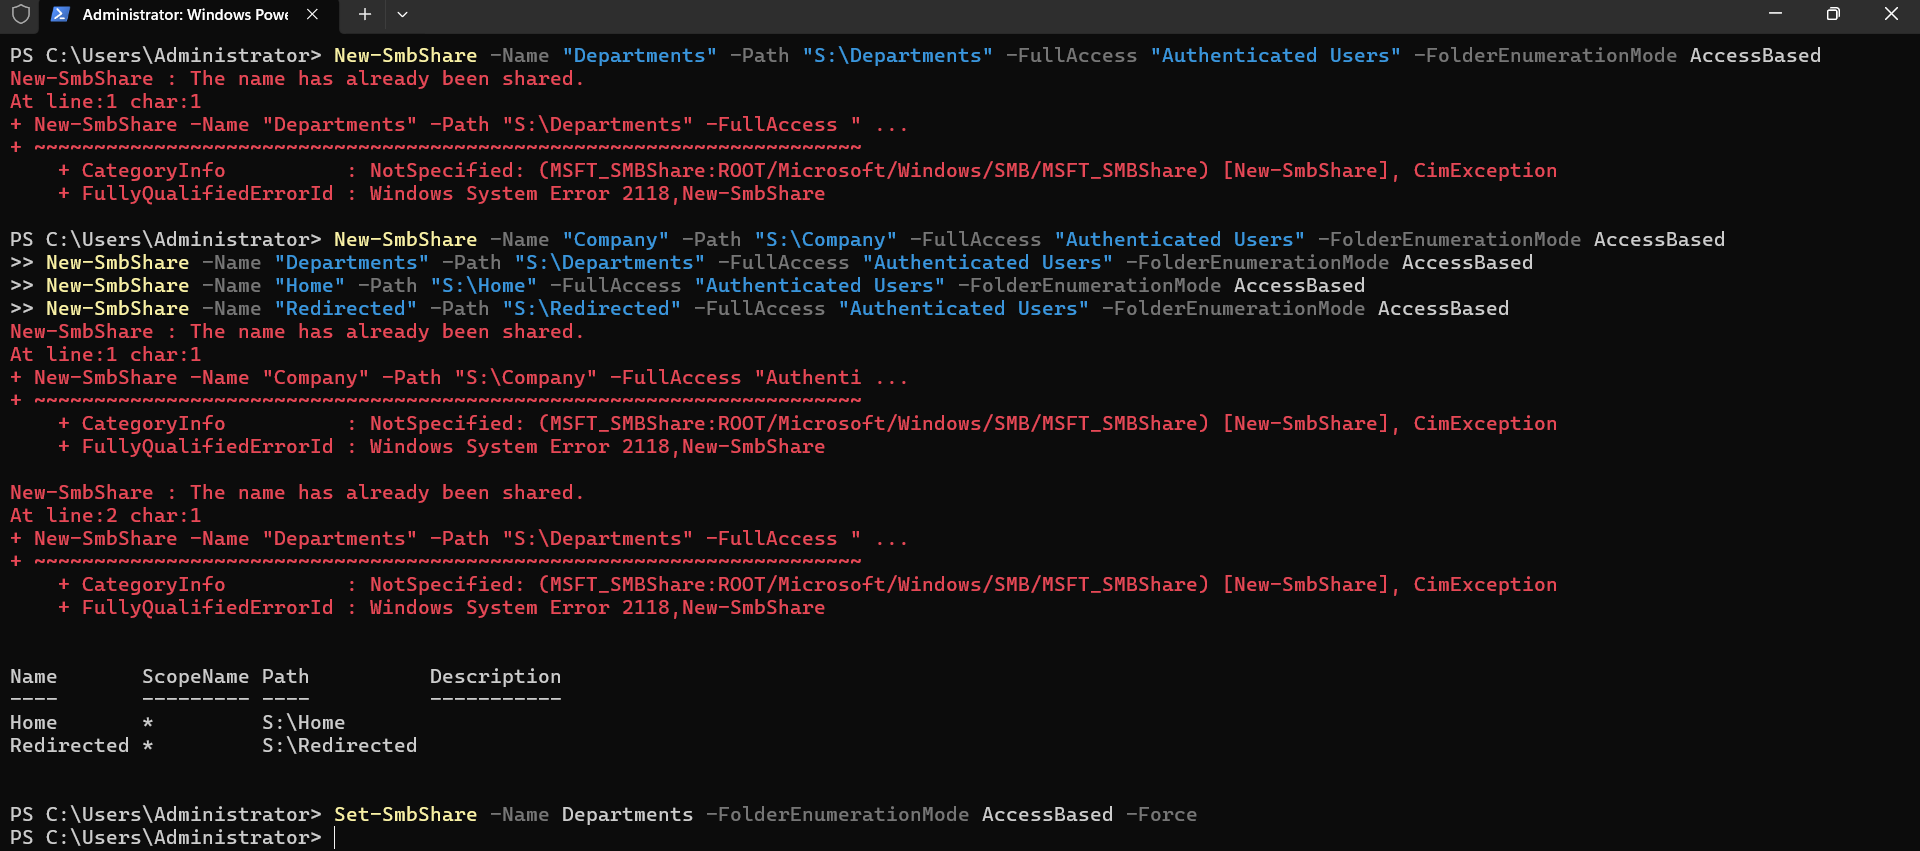Restore down the terminal window
The image size is (1920, 851).
click(x=1833, y=14)
